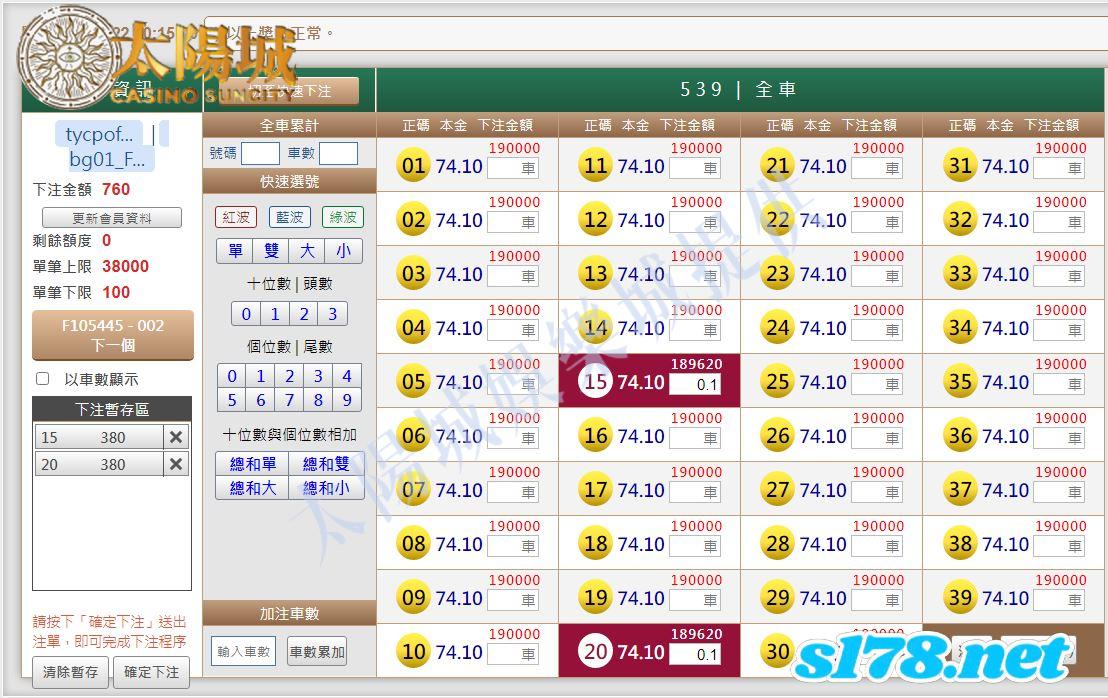Click bet amount field for number 39
Image resolution: width=1108 pixels, height=698 pixels.
pyautogui.click(x=1060, y=601)
